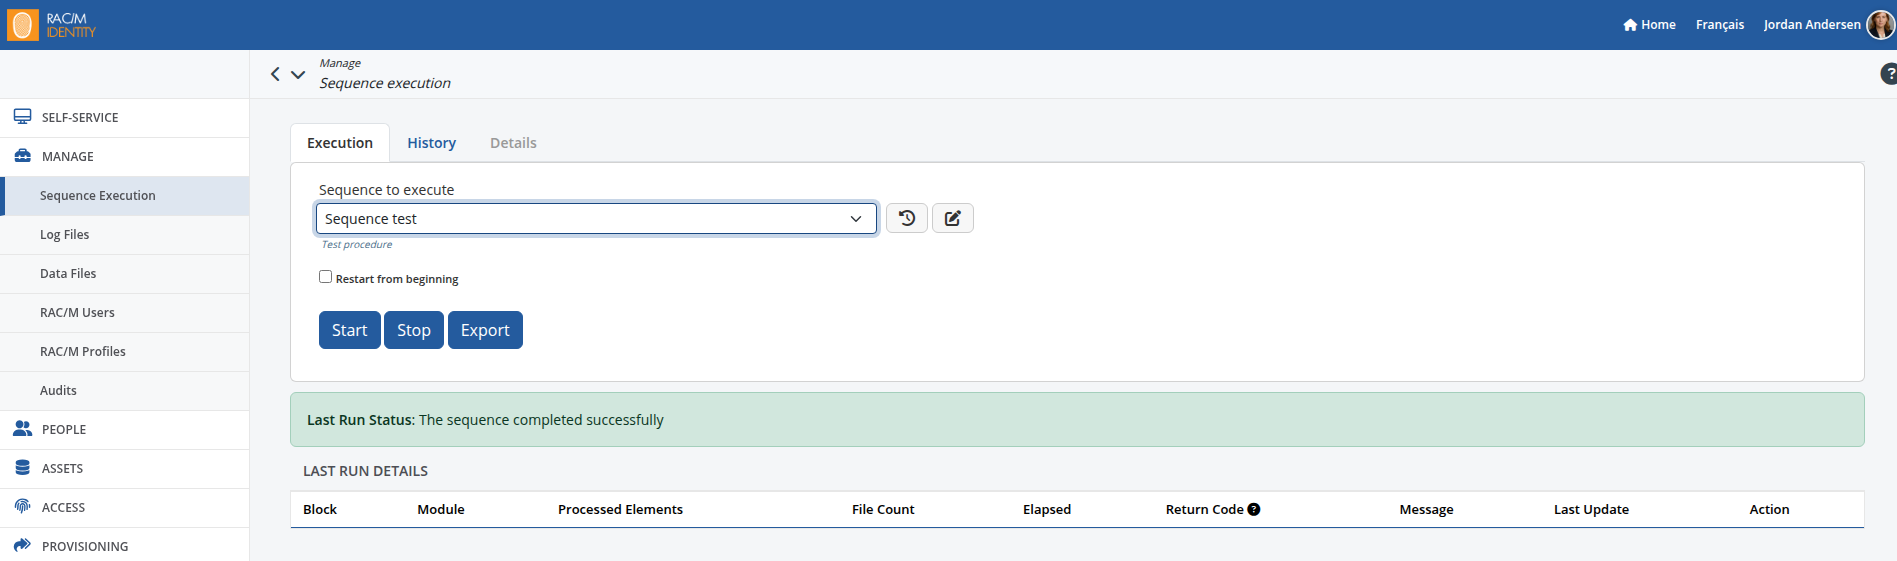
Task: Click the Access fingerprint icon
Action: coord(22,507)
